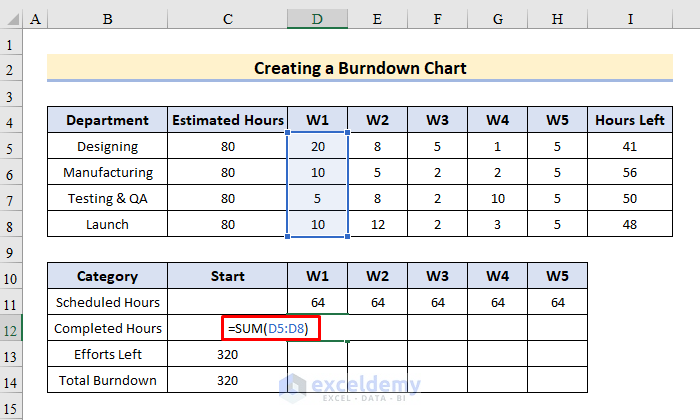Viewport: 700px width, 420px height.
Task: Select the 'Estimated Hours' header cell
Action: point(228,120)
